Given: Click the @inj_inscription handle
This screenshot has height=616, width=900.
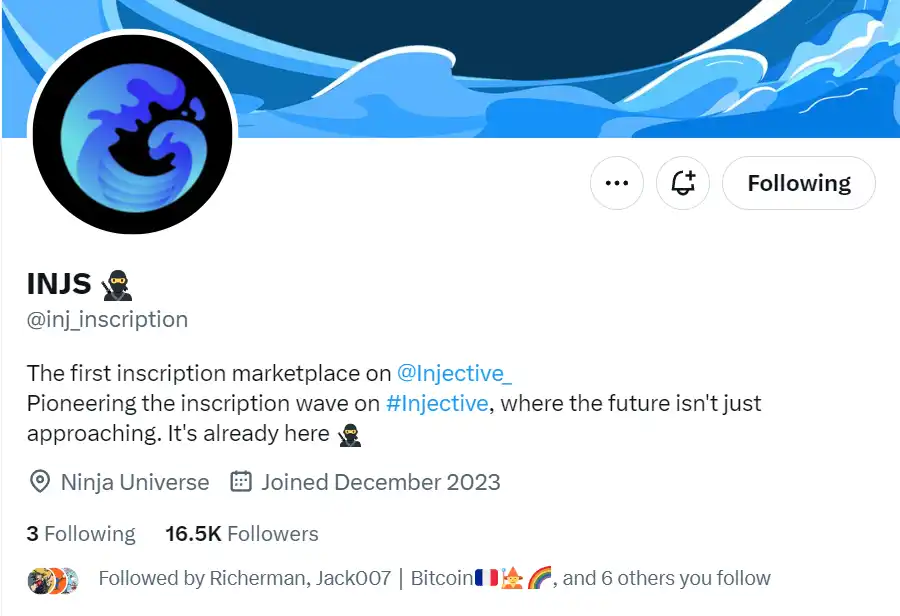Looking at the screenshot, I should click(107, 320).
